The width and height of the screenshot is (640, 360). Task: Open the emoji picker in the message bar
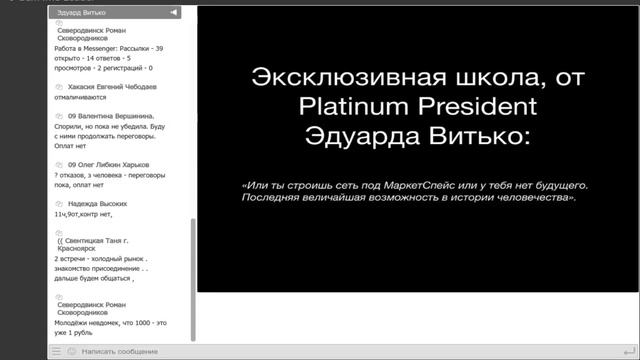[72, 351]
